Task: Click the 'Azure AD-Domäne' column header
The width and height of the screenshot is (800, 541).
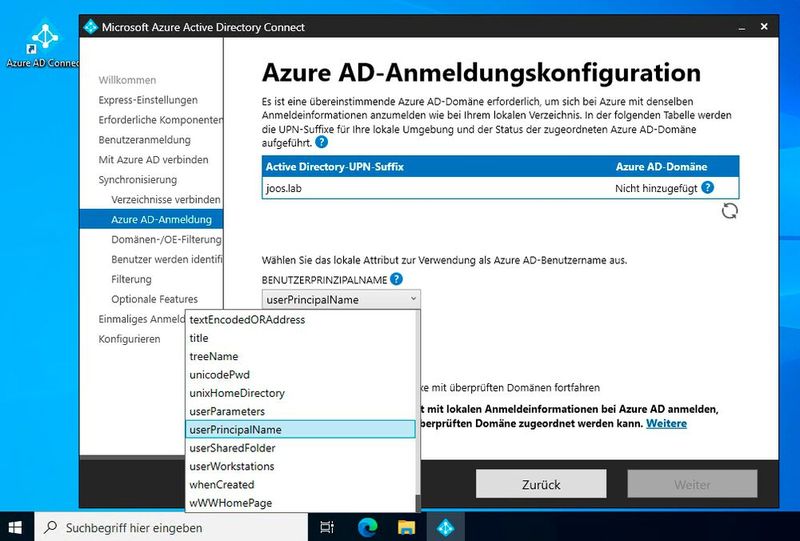Action: point(661,167)
